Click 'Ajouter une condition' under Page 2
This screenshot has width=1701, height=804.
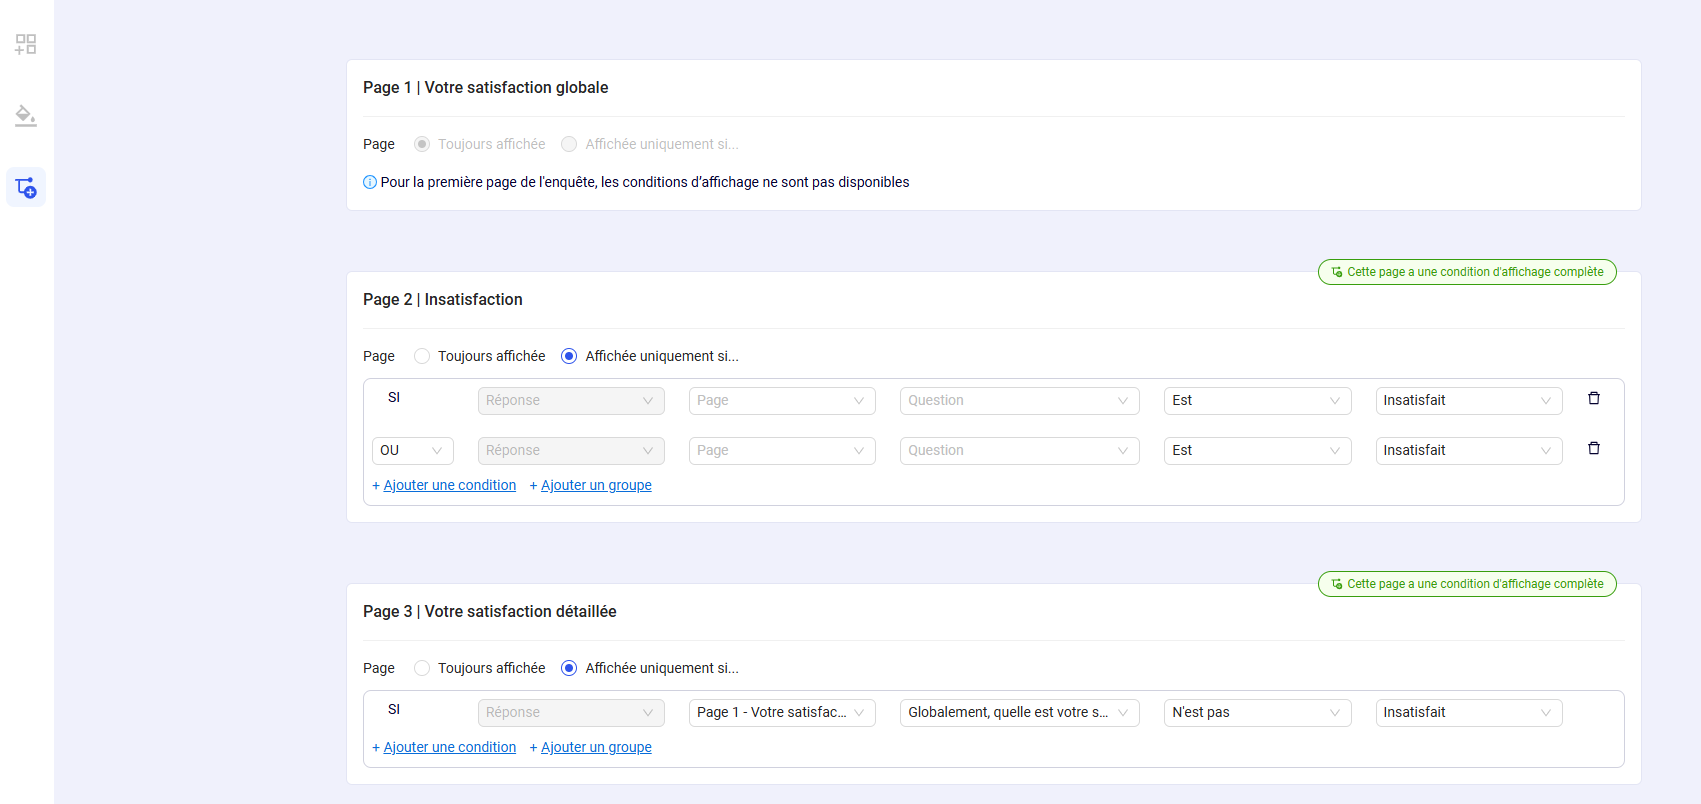[x=449, y=485]
